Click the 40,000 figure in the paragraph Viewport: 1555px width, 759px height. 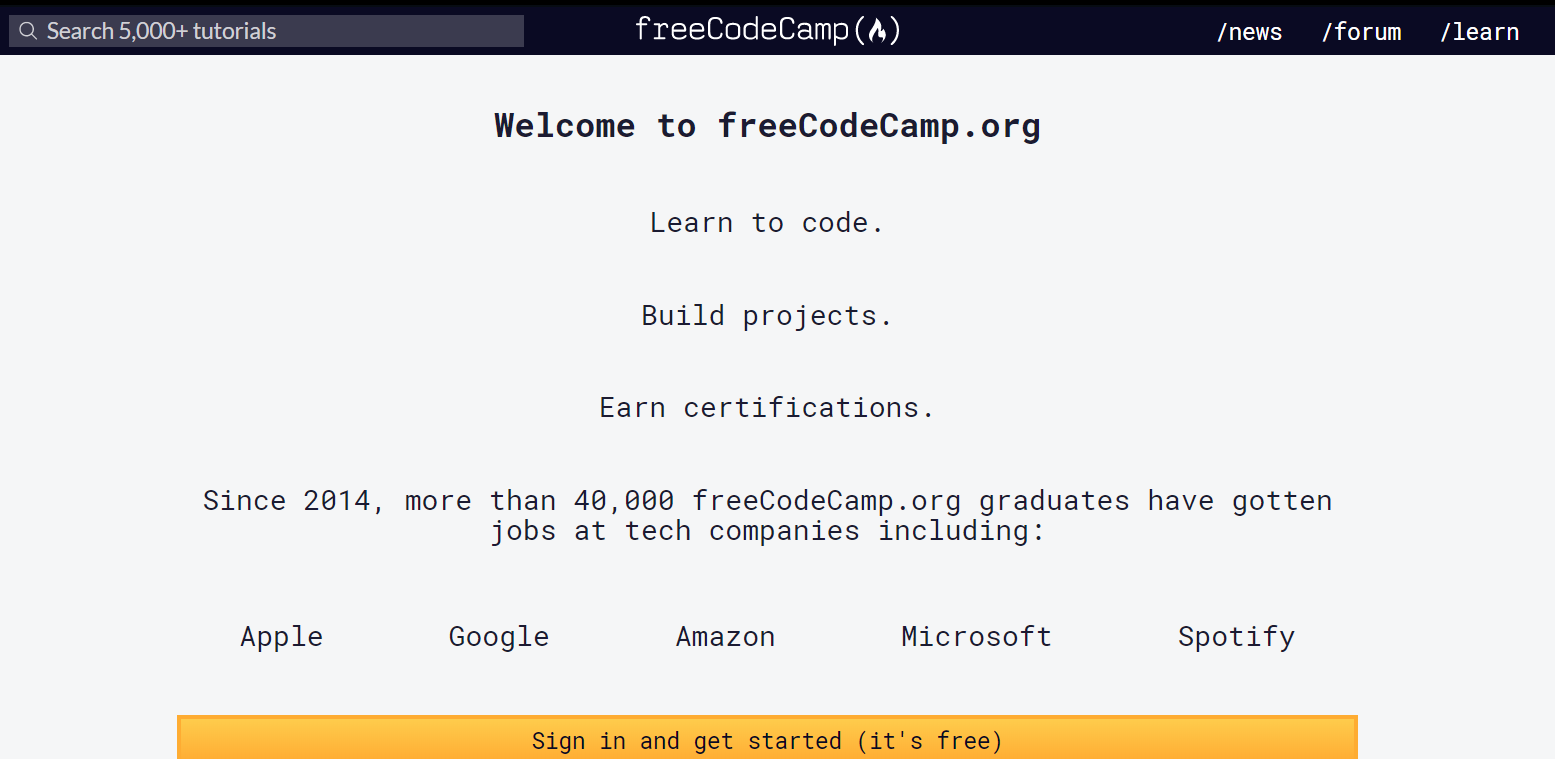pos(624,501)
